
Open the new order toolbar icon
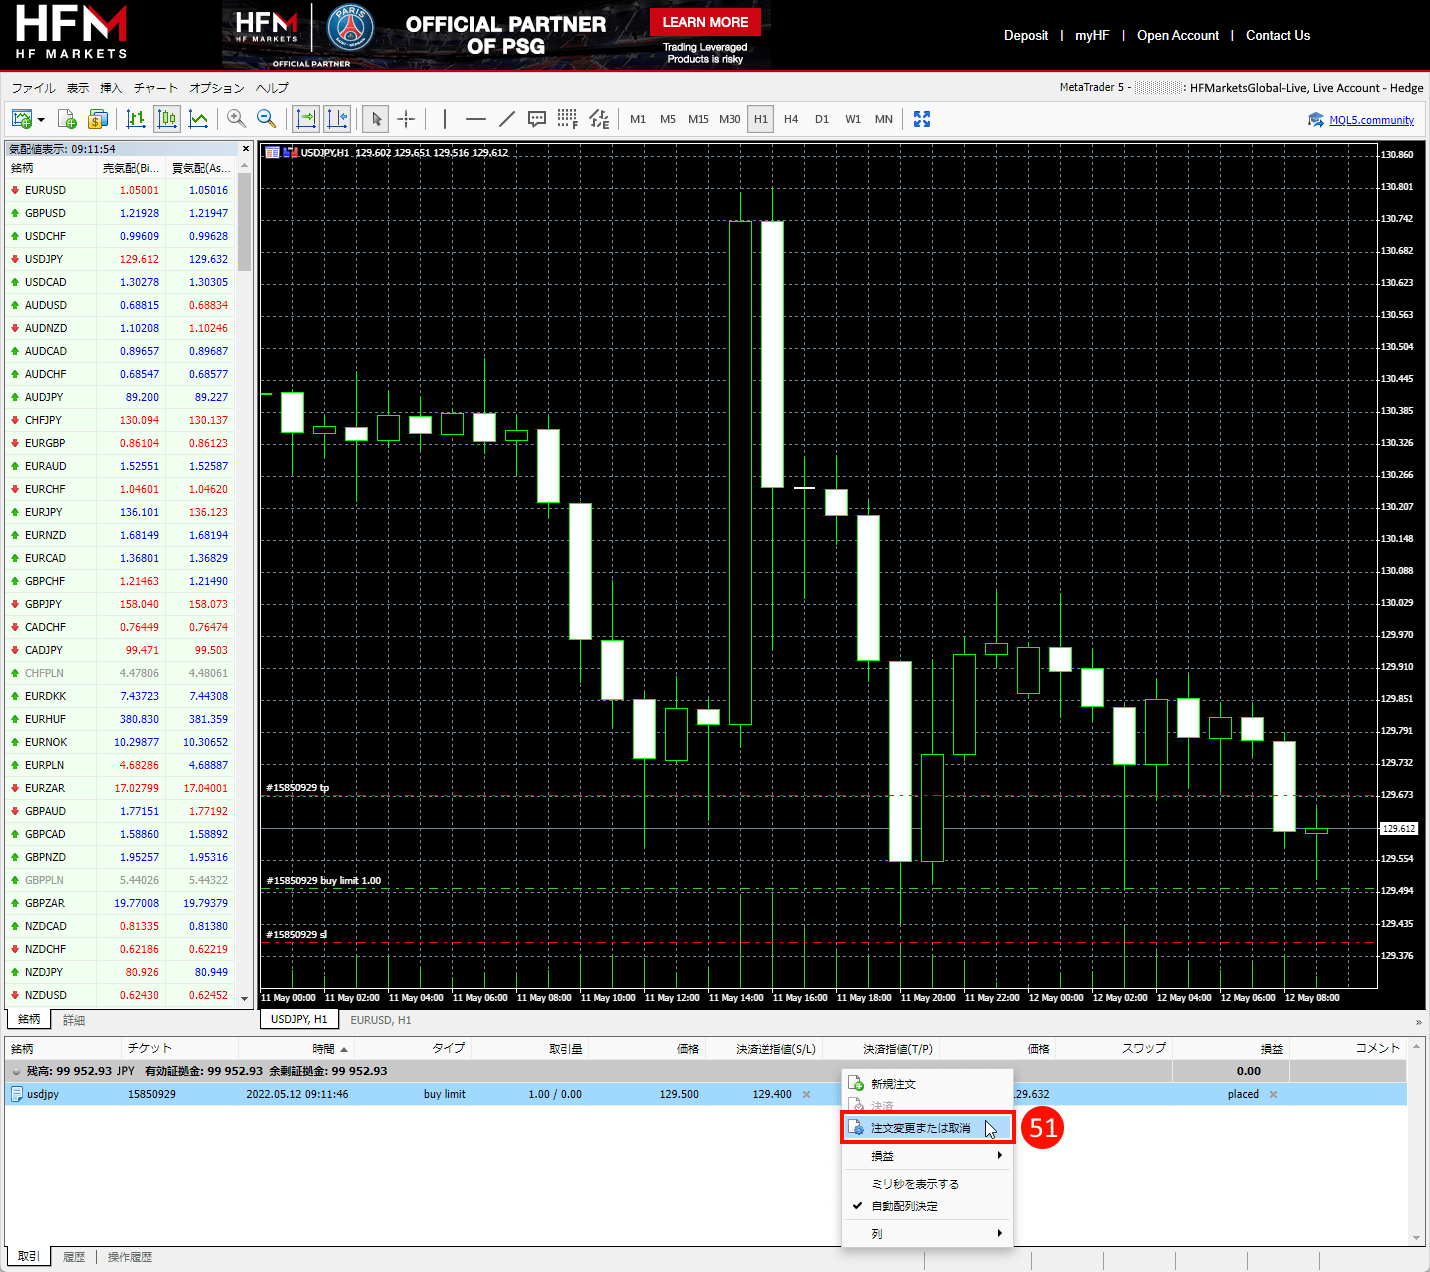67,119
